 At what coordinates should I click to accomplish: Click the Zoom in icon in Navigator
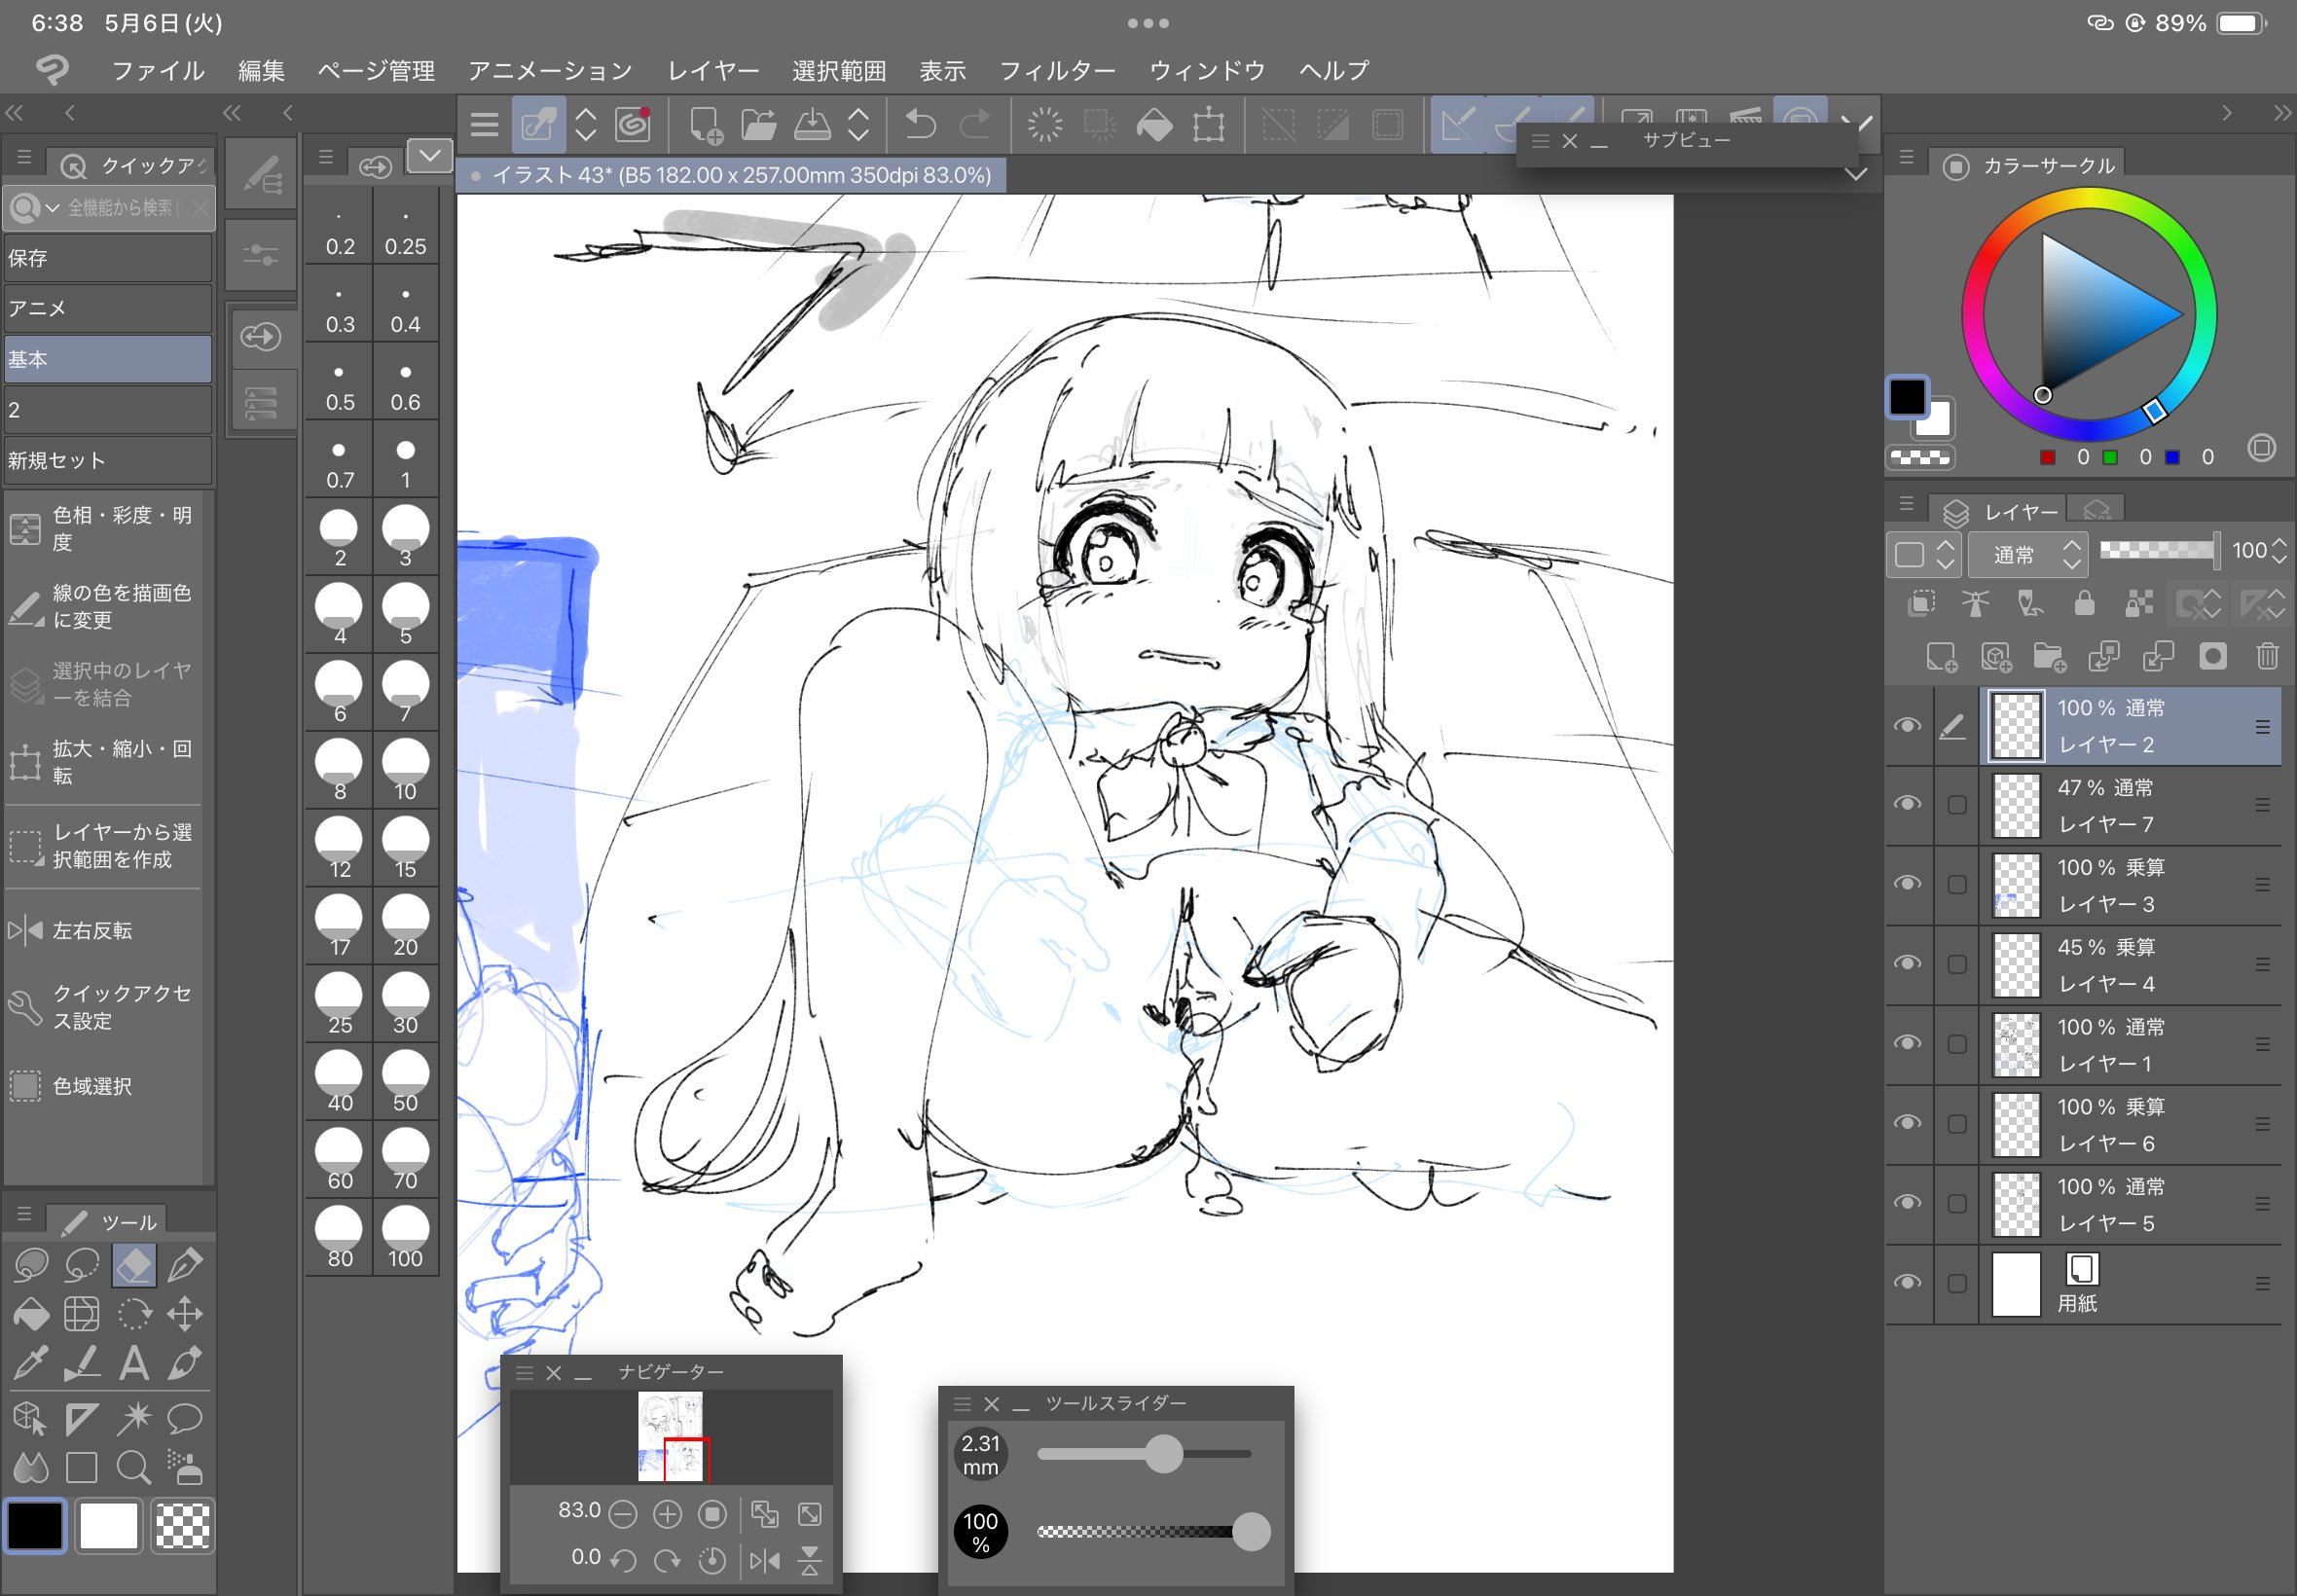pyautogui.click(x=667, y=1514)
